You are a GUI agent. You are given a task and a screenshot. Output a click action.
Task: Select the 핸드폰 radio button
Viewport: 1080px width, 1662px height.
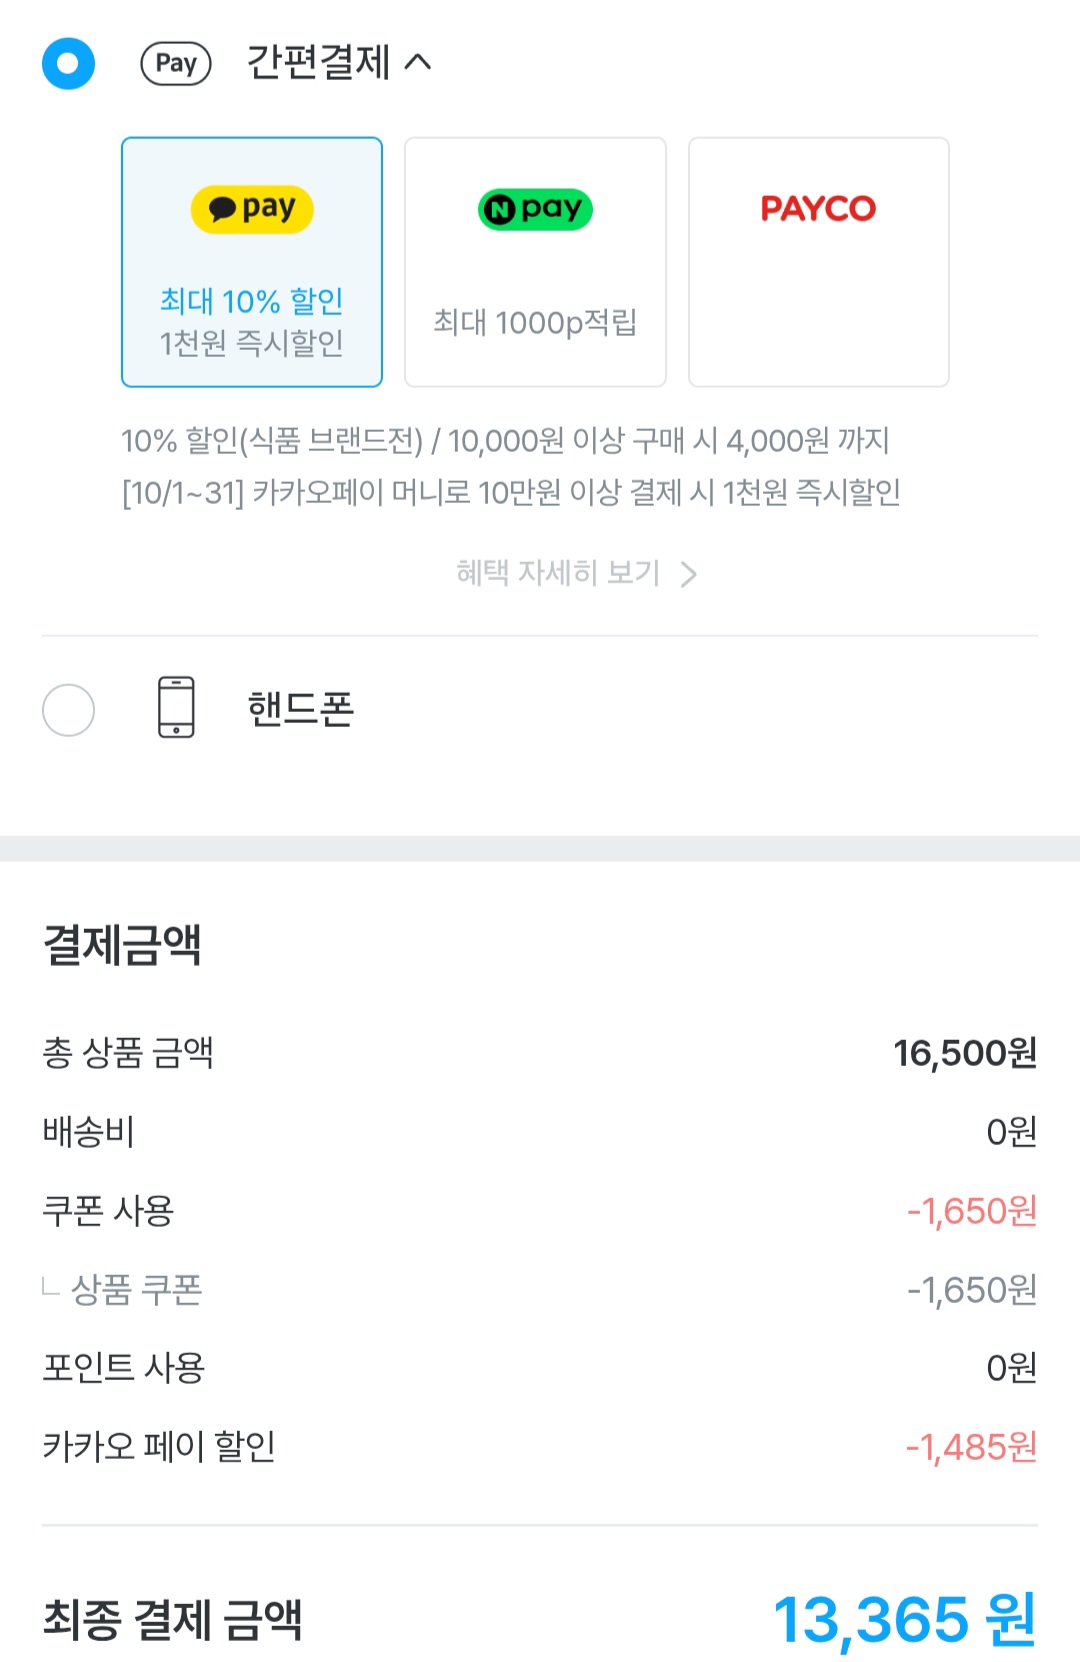[68, 710]
